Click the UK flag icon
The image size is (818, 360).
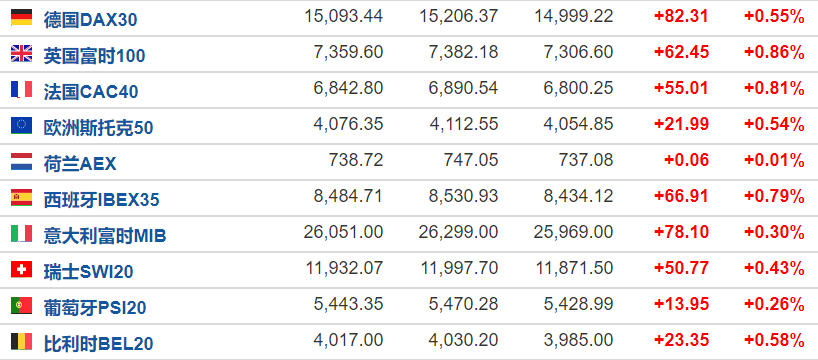(21, 53)
